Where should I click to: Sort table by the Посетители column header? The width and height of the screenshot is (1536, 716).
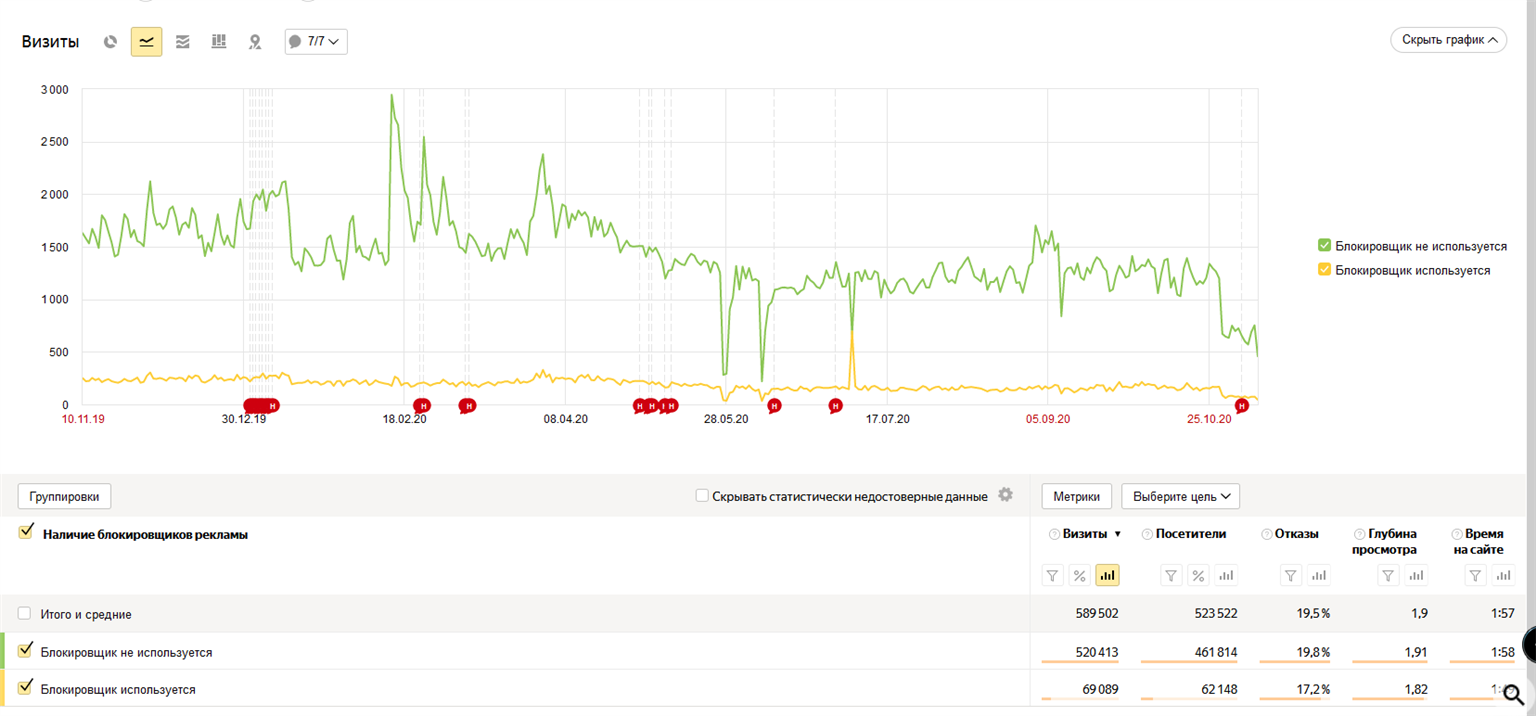point(1190,534)
